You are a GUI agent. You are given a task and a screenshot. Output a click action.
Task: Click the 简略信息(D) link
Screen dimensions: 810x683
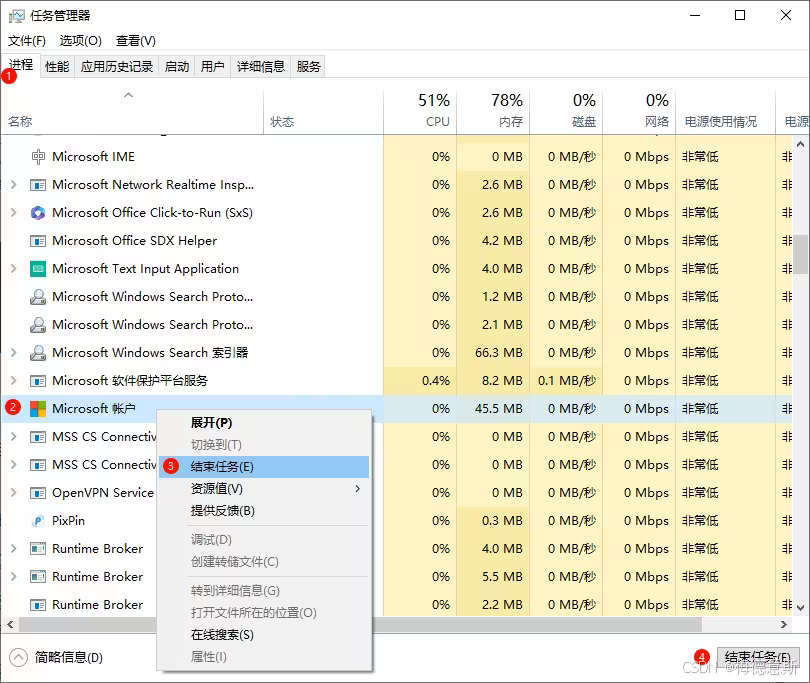coord(69,658)
